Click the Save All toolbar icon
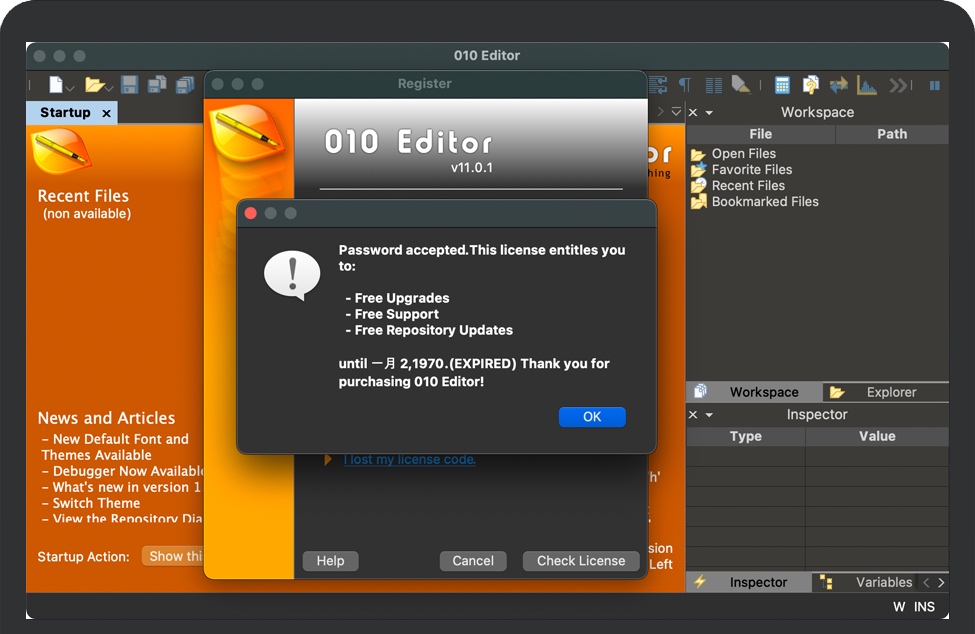Screen dimensions: 975x634 pos(185,85)
